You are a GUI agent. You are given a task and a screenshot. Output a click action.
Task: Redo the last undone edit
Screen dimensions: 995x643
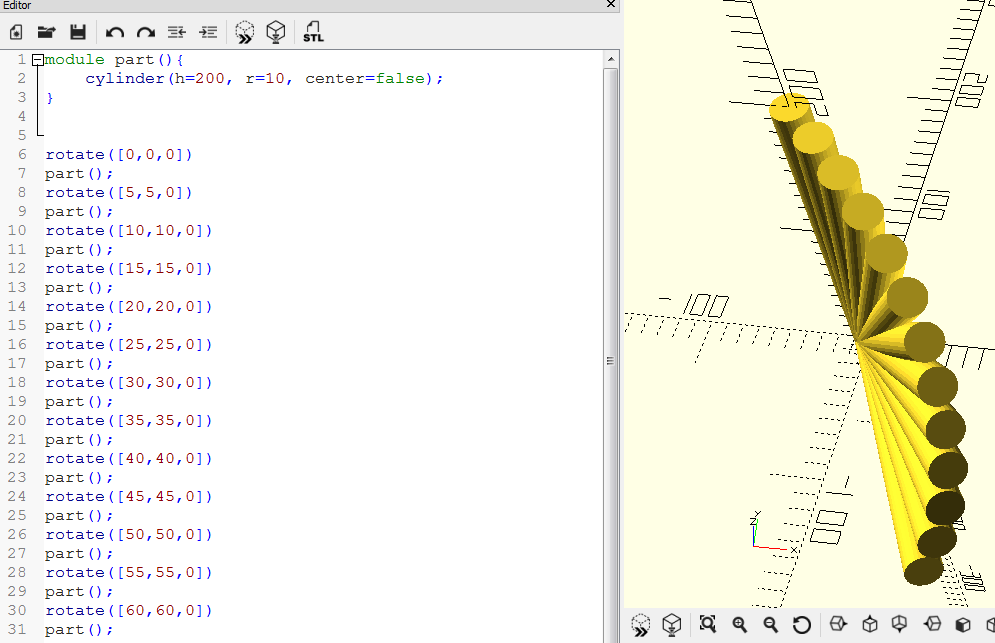[145, 33]
